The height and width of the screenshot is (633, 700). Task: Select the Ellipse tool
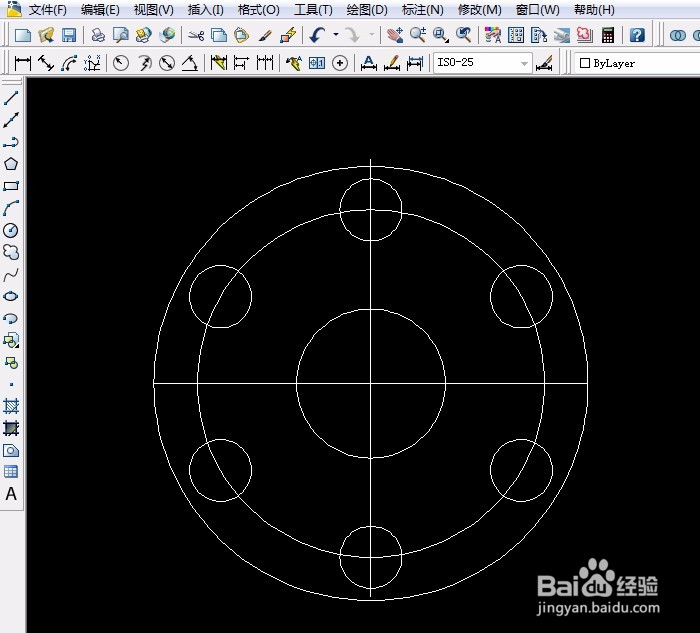11,296
